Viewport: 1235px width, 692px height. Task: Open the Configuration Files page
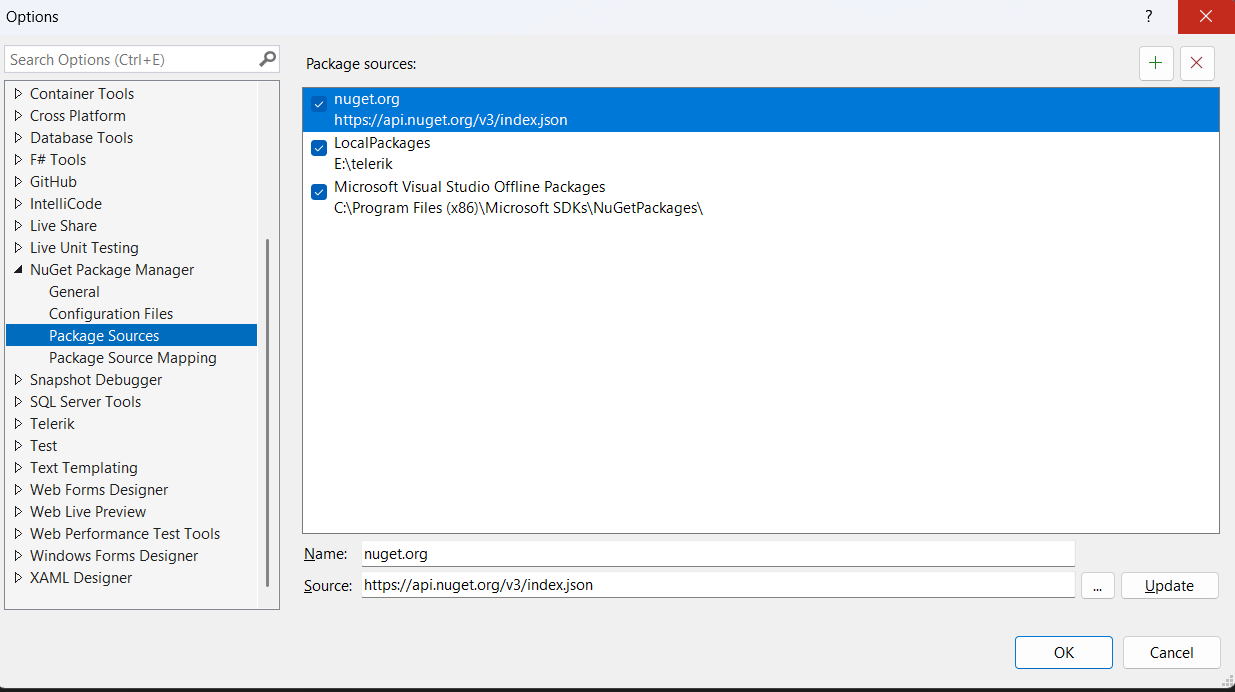111,314
